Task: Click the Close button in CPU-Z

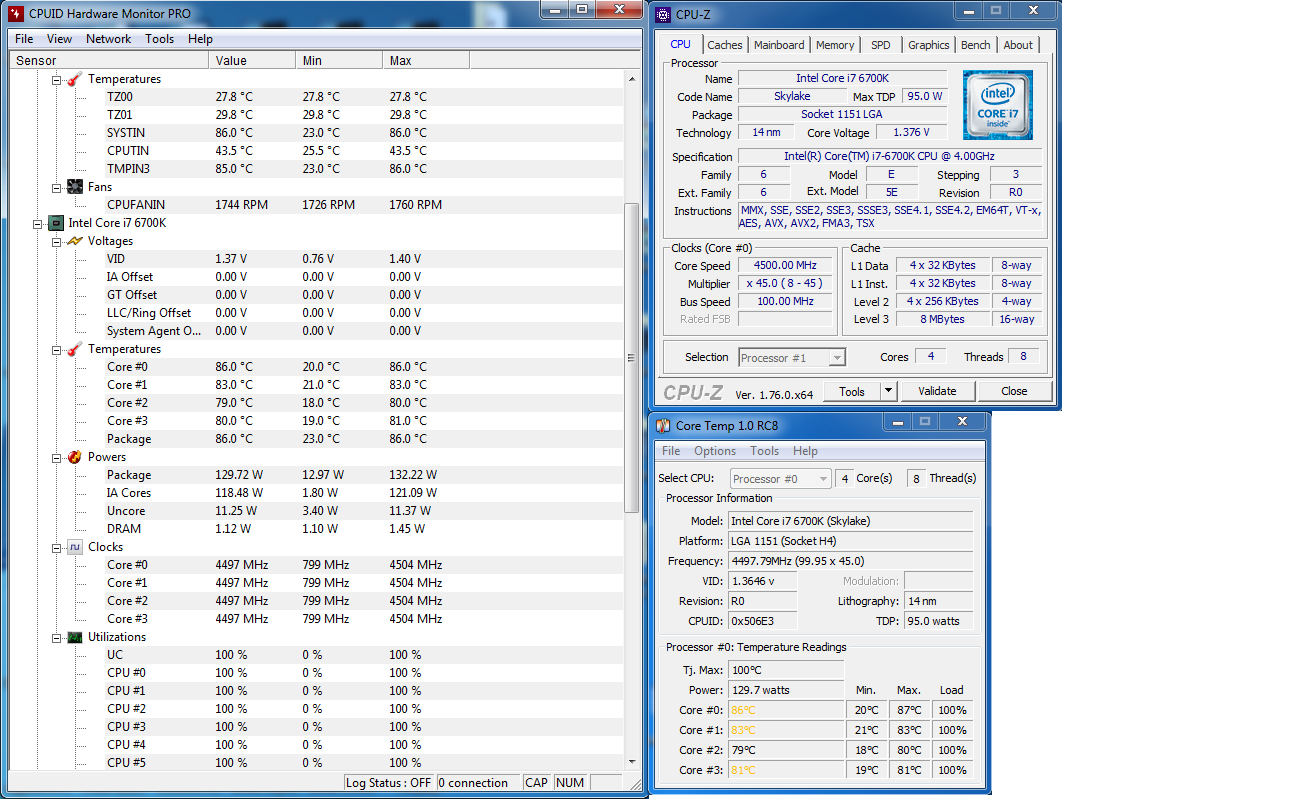Action: pos(1014,391)
